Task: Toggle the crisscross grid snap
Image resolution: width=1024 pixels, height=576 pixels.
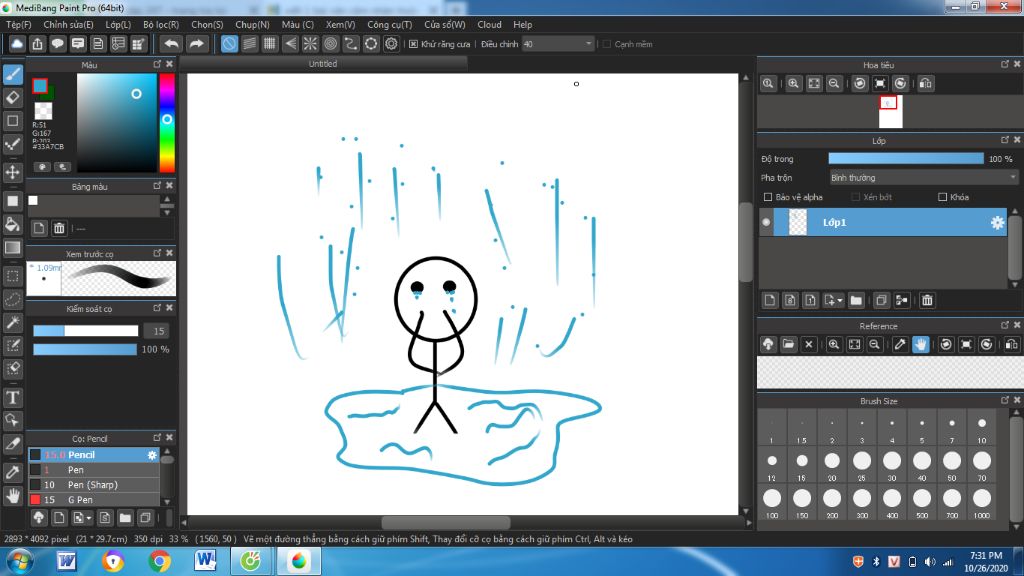Action: (270, 44)
